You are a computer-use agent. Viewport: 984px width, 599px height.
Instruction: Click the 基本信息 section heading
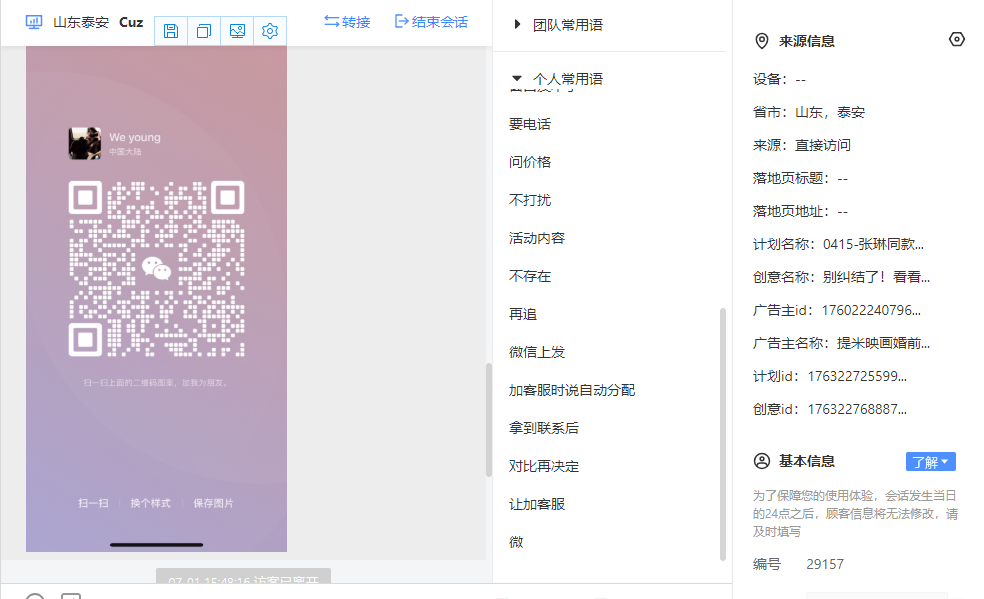[x=806, y=462]
